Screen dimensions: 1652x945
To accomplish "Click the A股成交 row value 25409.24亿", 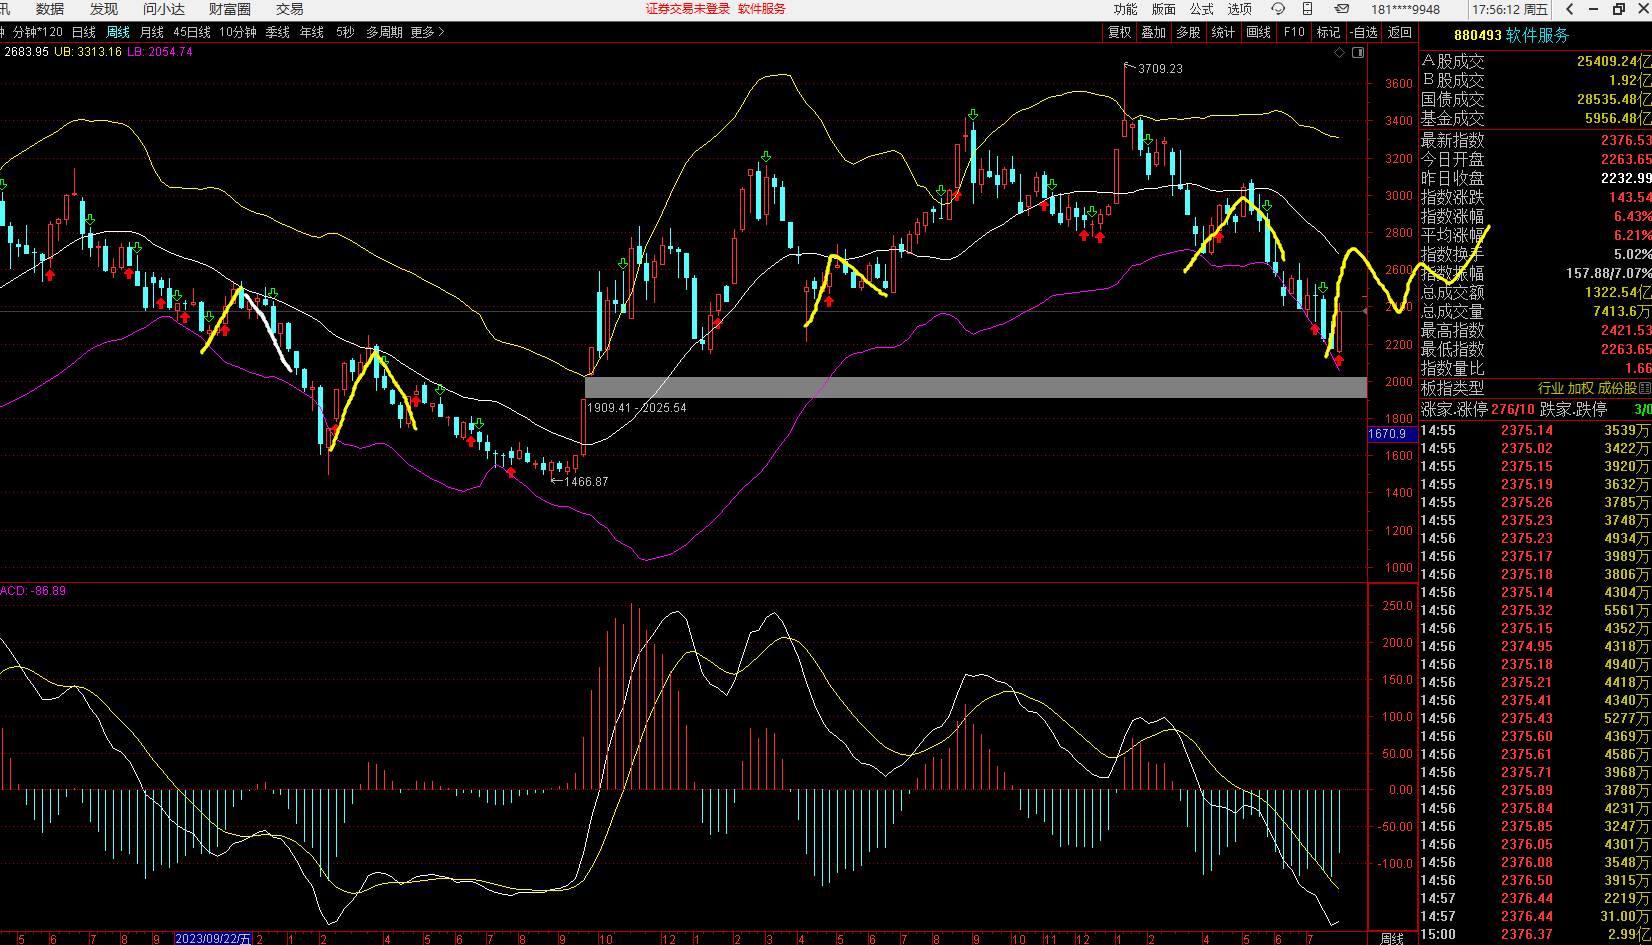I will 1614,62.
